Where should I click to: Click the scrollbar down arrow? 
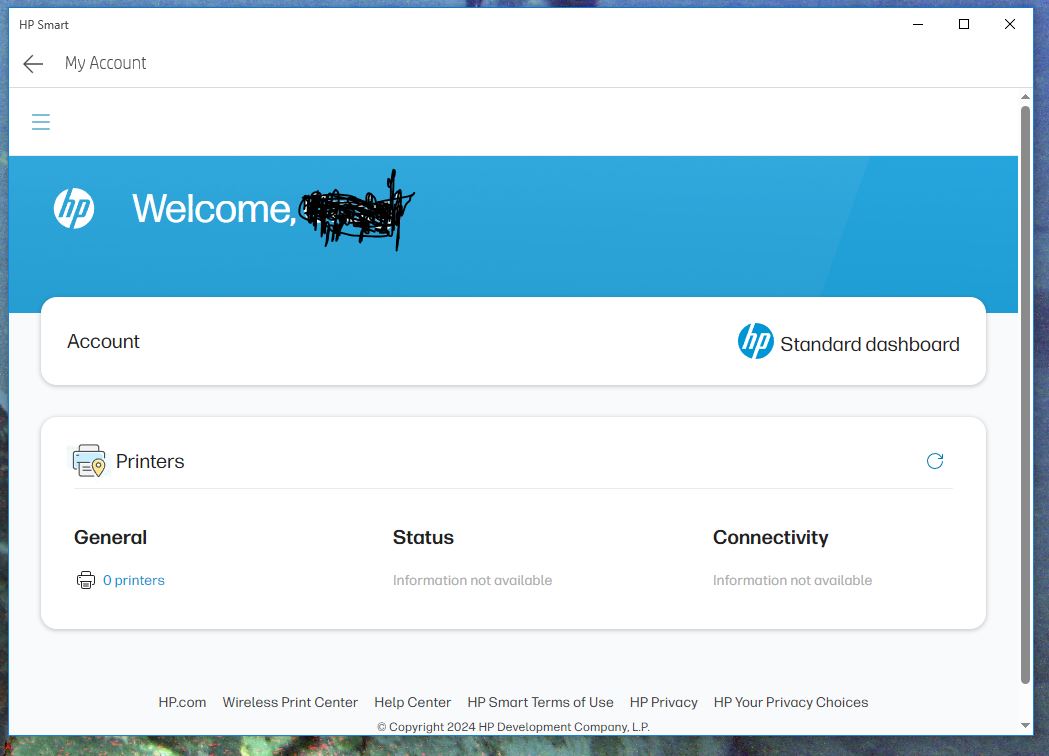(x=1024, y=724)
